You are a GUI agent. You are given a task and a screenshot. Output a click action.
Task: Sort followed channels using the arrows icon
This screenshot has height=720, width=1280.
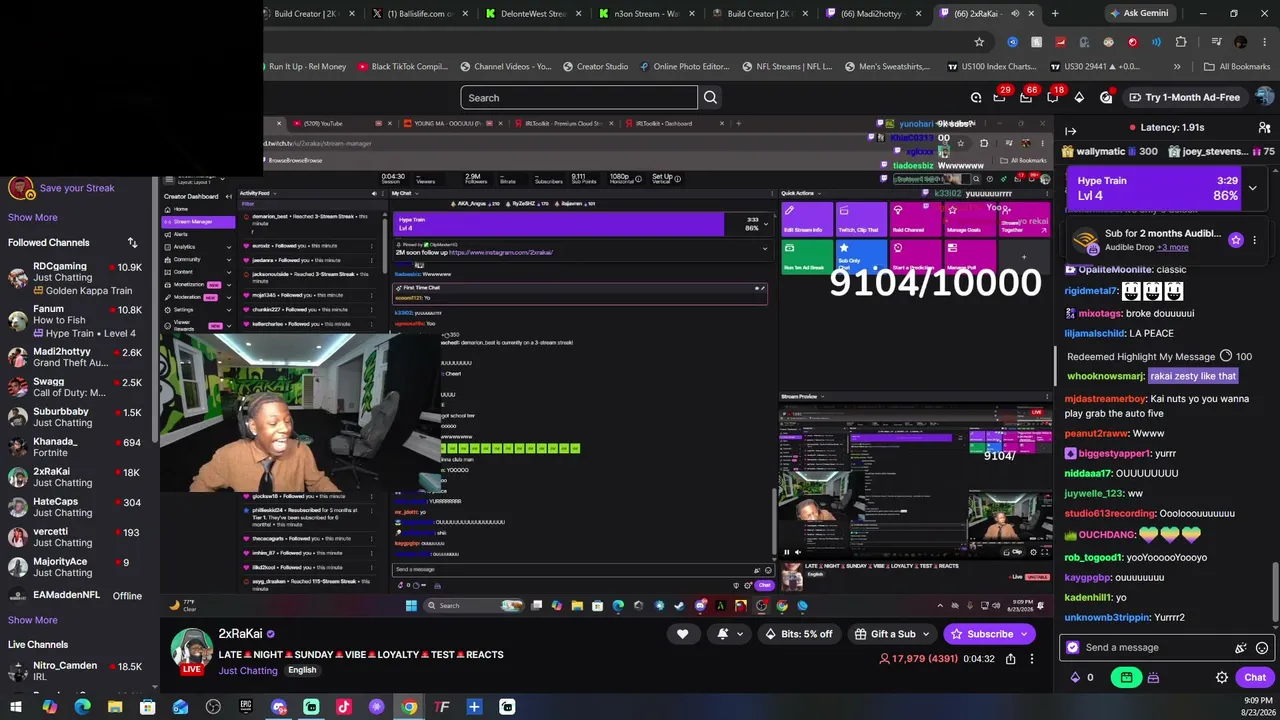pos(132,242)
